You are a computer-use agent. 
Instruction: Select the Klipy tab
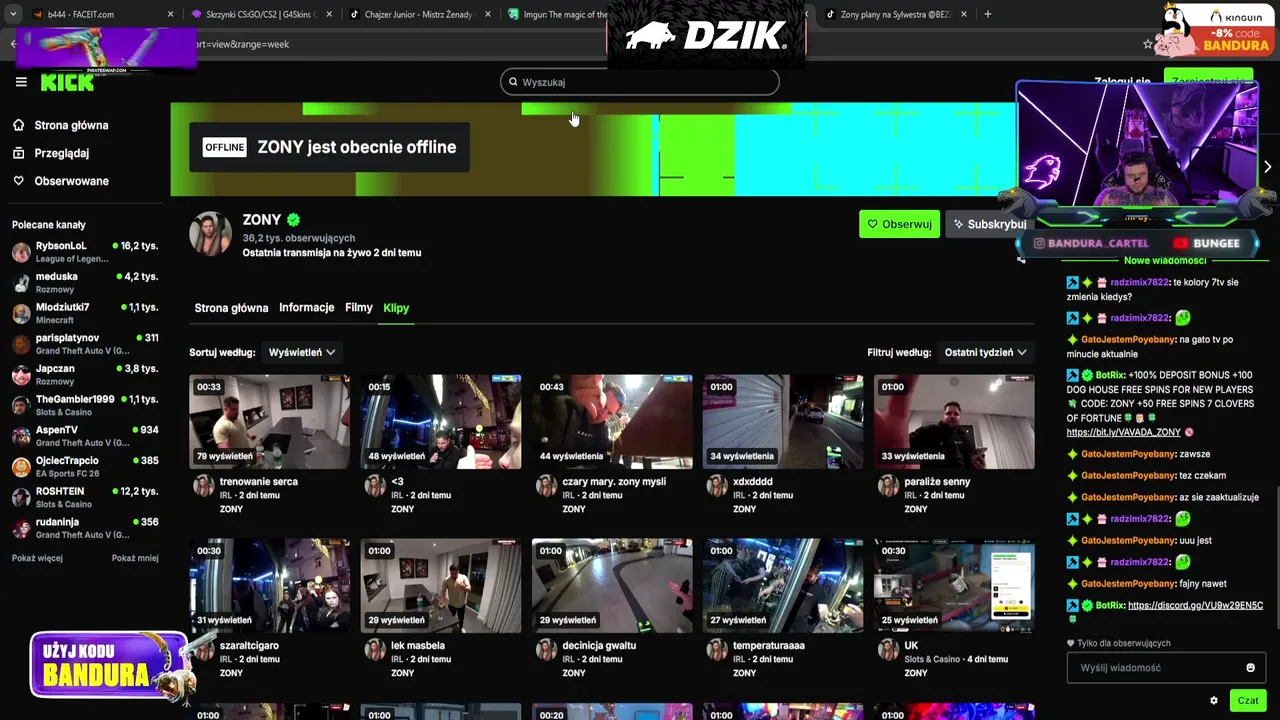(x=396, y=308)
